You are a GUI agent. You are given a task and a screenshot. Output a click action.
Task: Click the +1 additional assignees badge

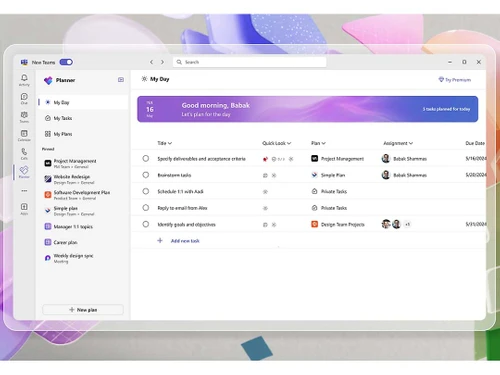click(407, 224)
